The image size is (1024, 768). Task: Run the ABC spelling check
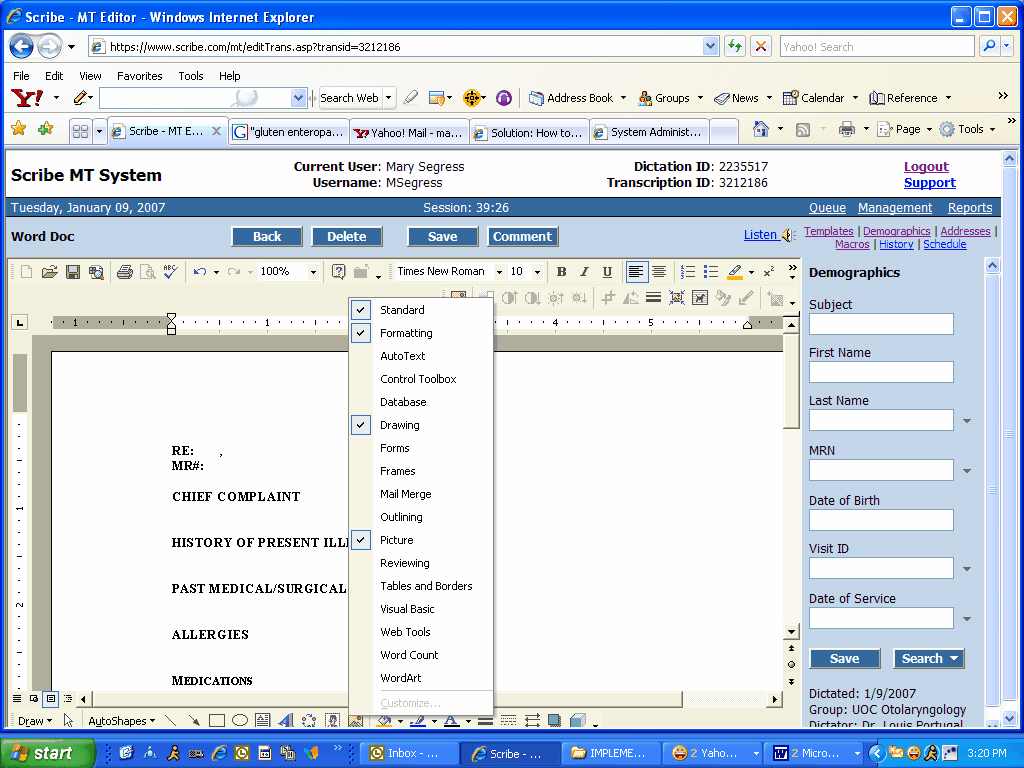pos(170,272)
